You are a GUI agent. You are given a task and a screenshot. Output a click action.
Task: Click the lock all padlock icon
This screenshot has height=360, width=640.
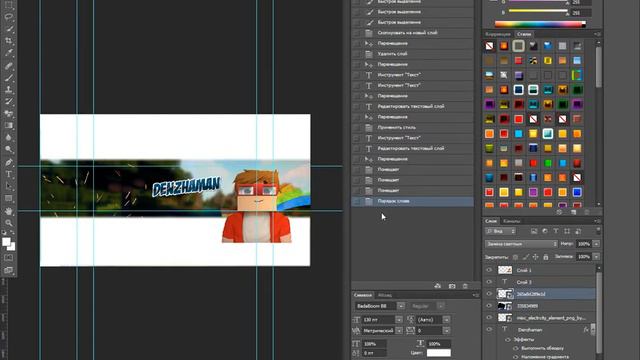[x=546, y=257]
